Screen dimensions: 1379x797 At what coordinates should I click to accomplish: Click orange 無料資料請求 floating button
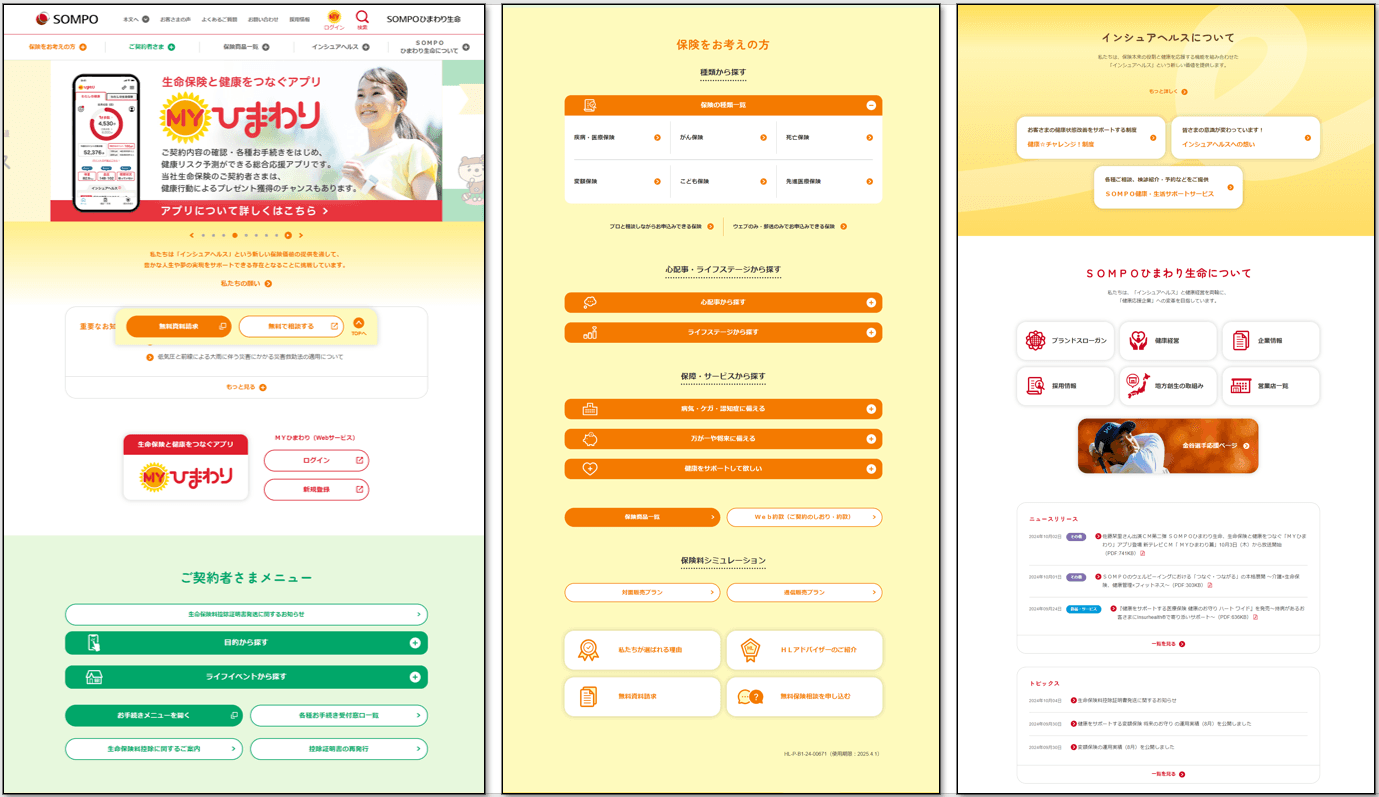178,326
